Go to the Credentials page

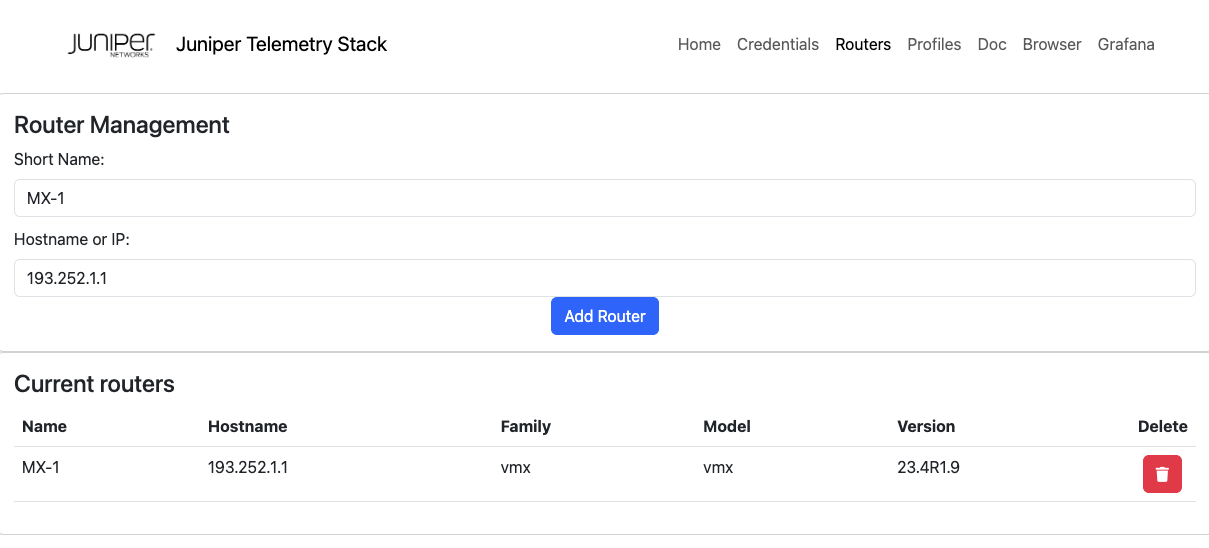(x=778, y=45)
